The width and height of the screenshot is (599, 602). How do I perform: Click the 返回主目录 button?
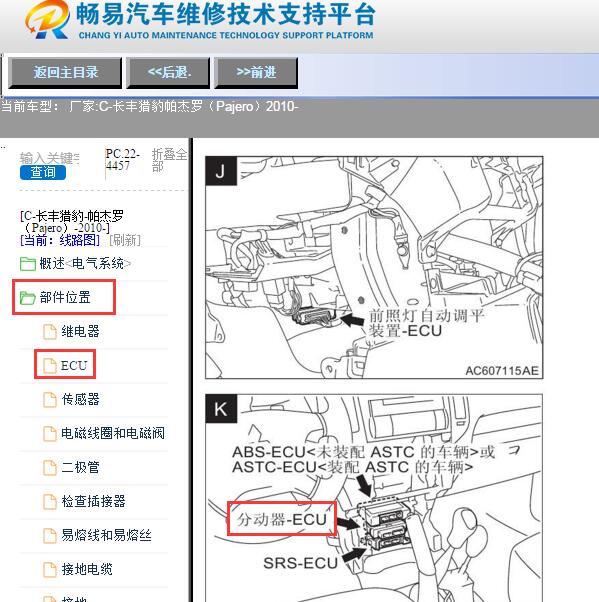[65, 73]
